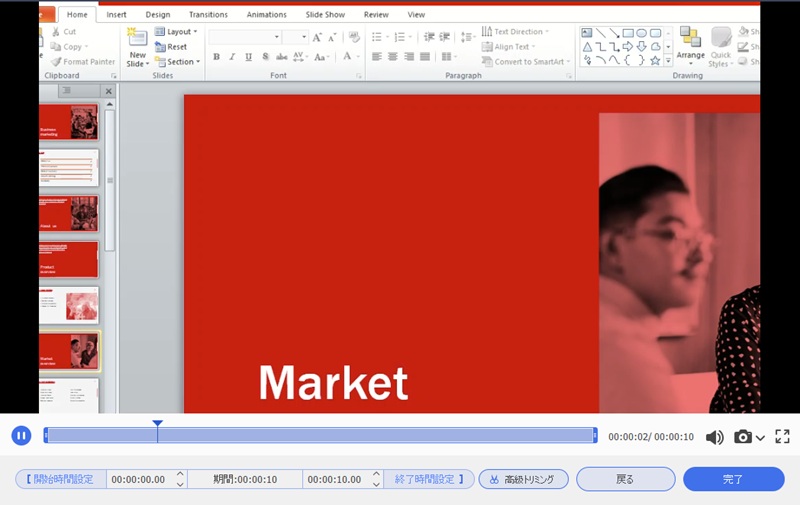Viewport: 800px width, 505px height.
Task: Click the start time field 00:00:00.00
Action: pyautogui.click(x=138, y=479)
